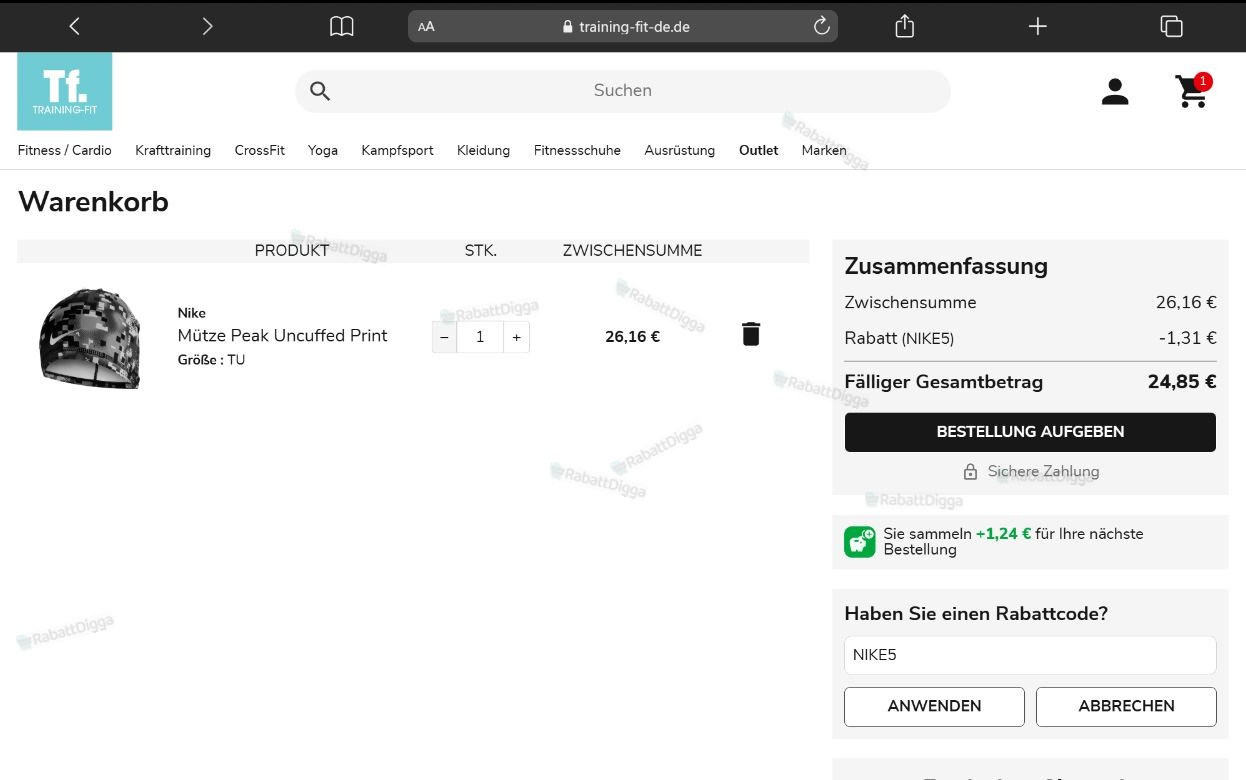
Task: Click the search magnifier icon
Action: [x=320, y=91]
